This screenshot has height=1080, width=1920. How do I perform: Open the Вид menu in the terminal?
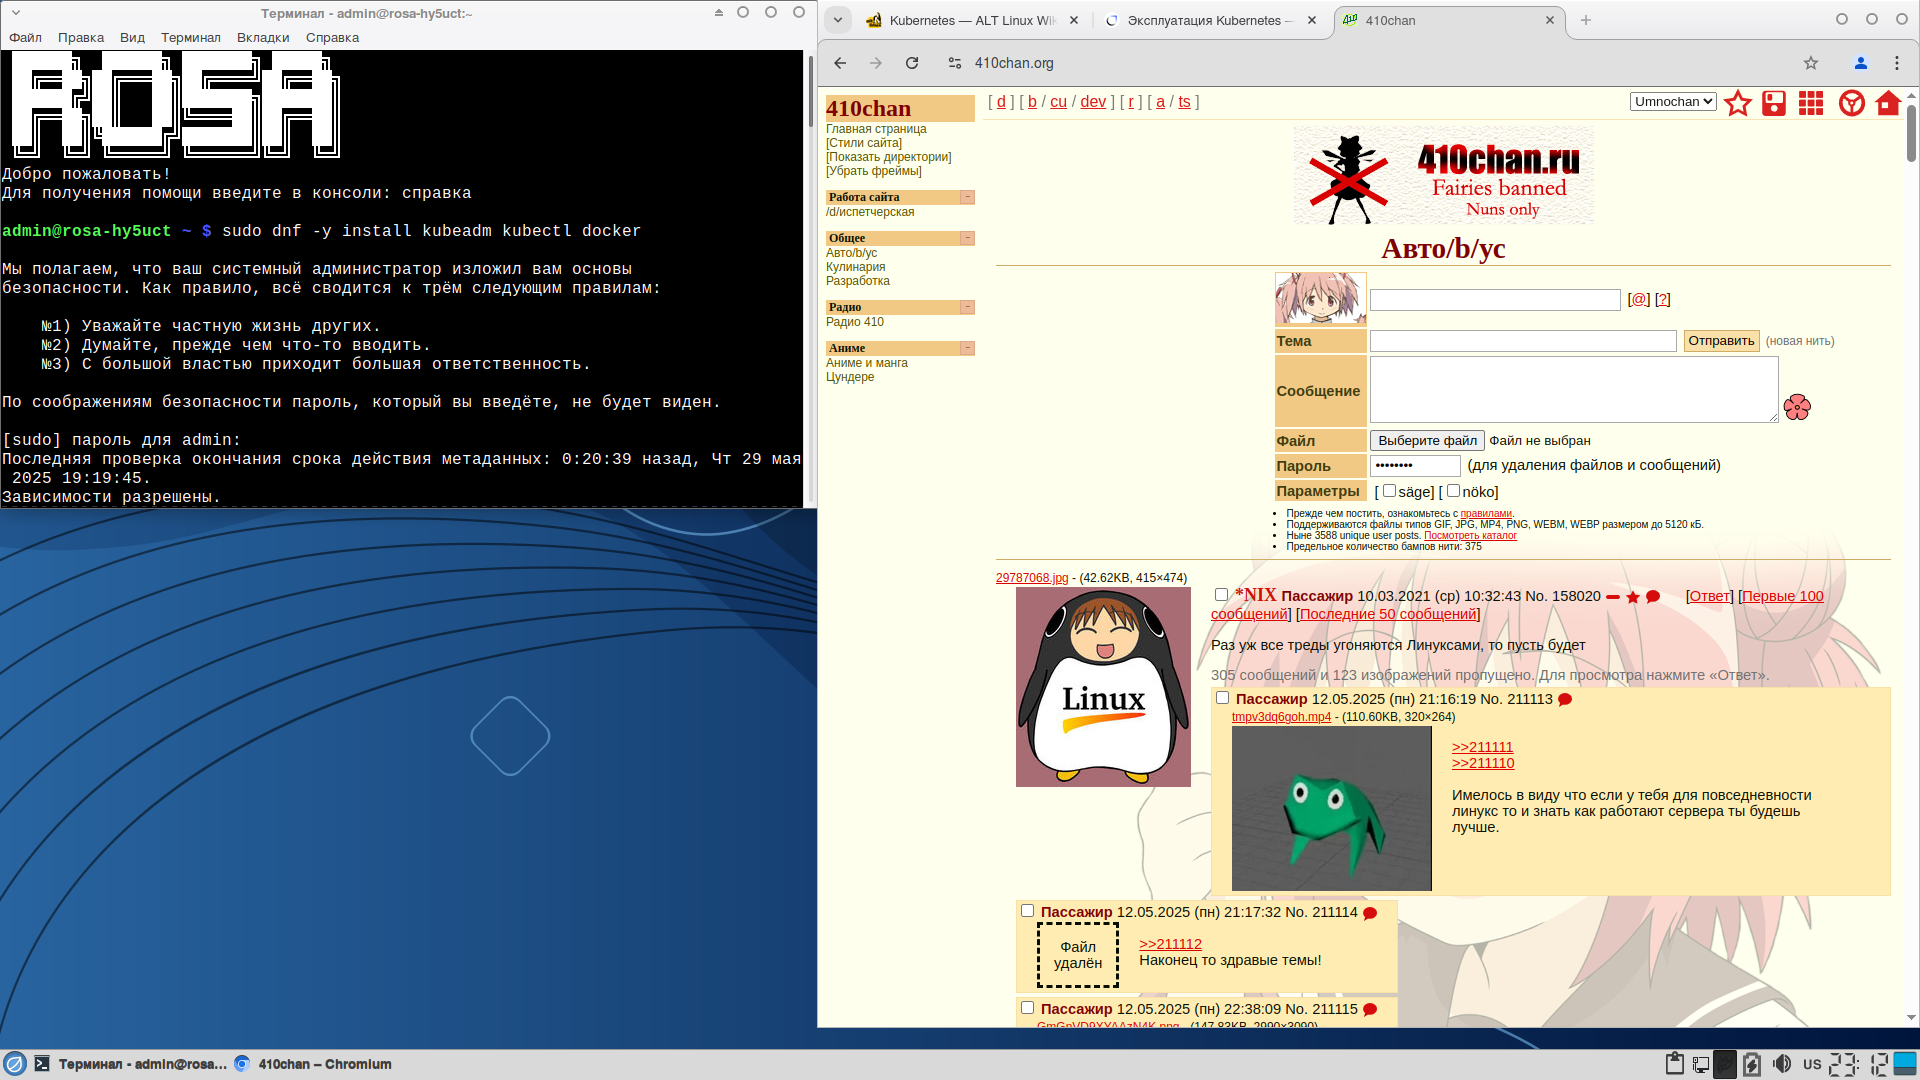[132, 38]
